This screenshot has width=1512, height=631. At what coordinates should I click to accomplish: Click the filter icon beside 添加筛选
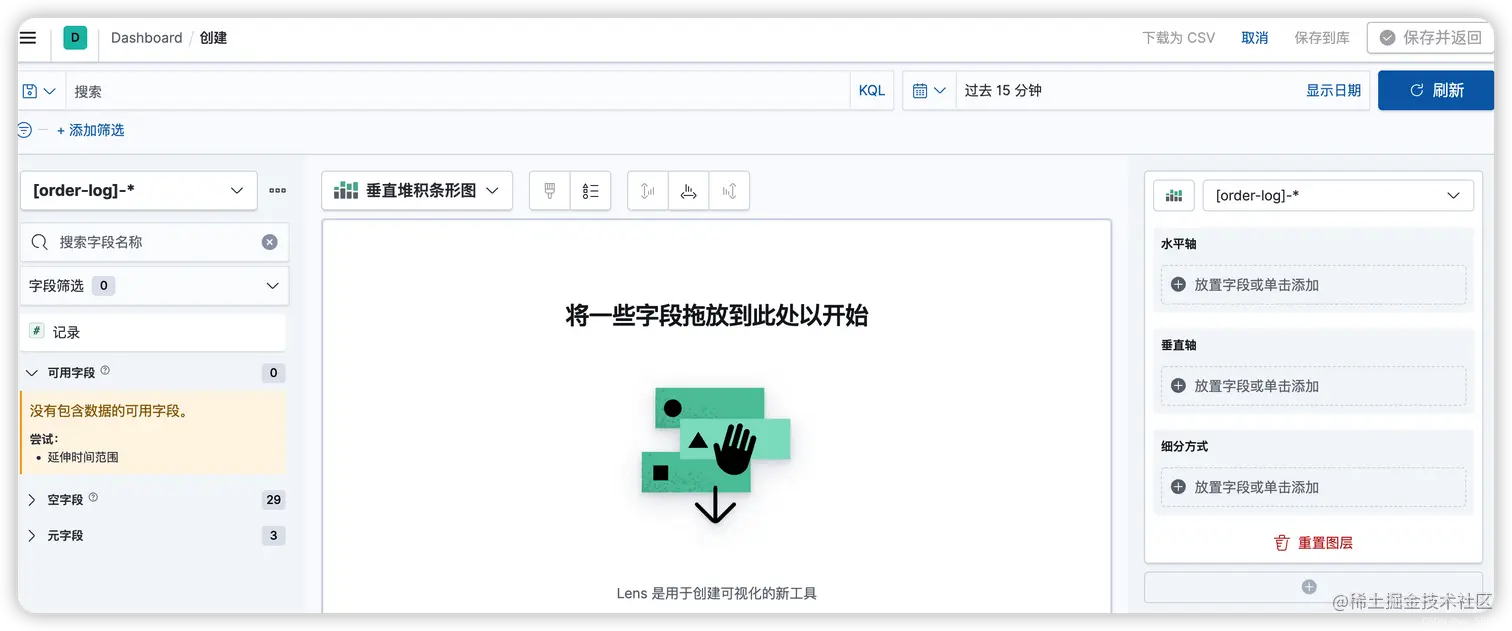point(21,129)
